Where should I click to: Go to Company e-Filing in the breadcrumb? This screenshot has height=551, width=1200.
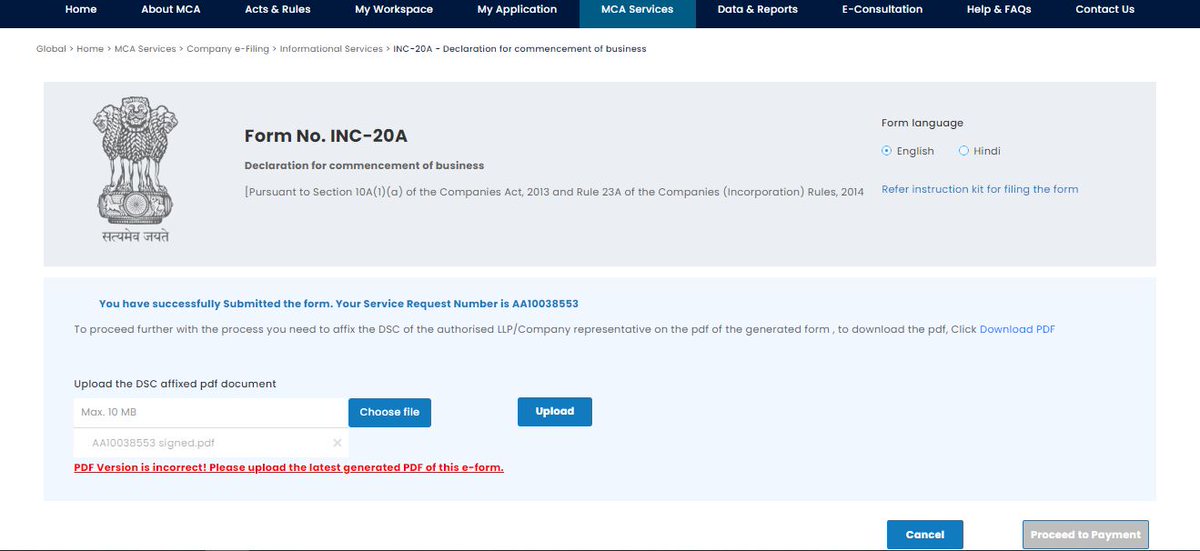(228, 49)
